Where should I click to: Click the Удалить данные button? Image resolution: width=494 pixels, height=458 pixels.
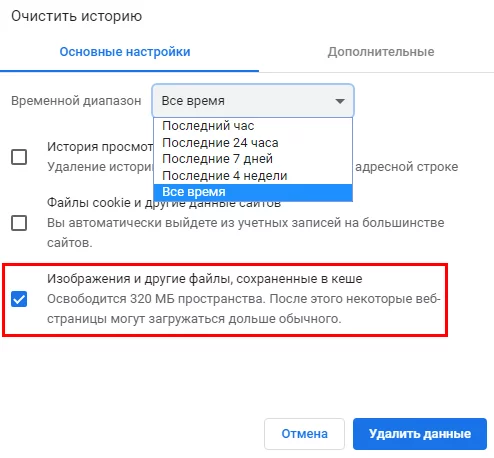tap(420, 434)
